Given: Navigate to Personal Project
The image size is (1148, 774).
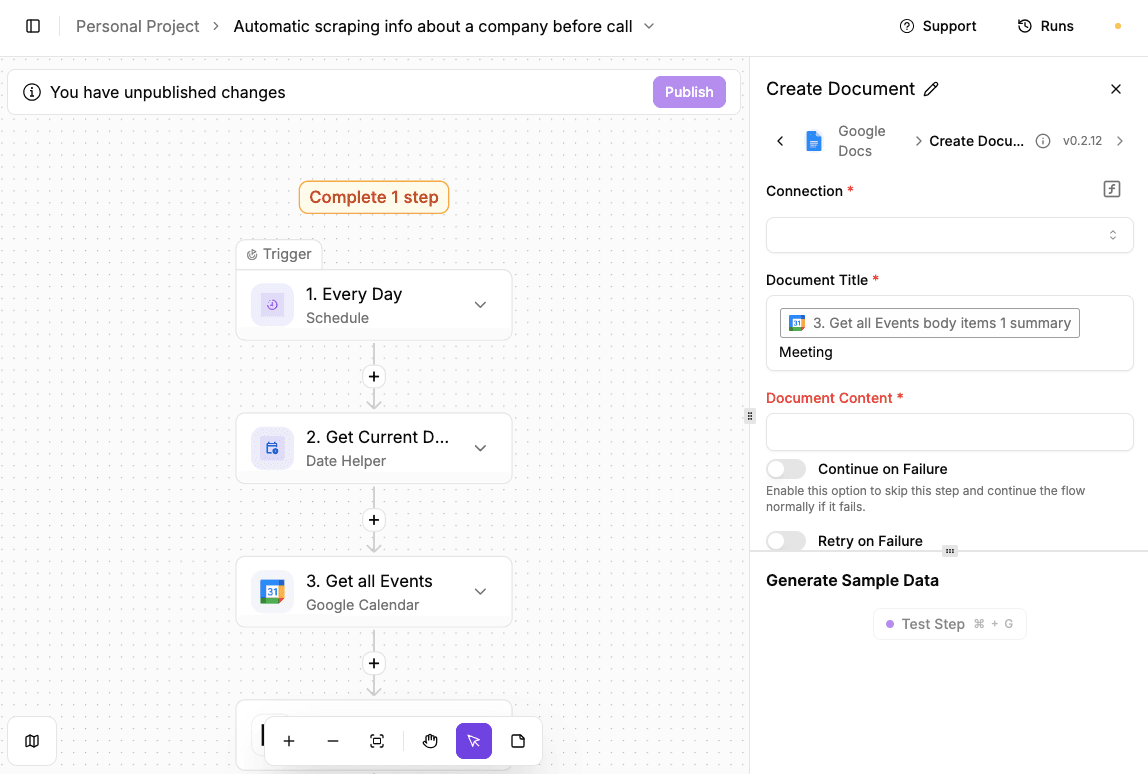Looking at the screenshot, I should [x=137, y=26].
